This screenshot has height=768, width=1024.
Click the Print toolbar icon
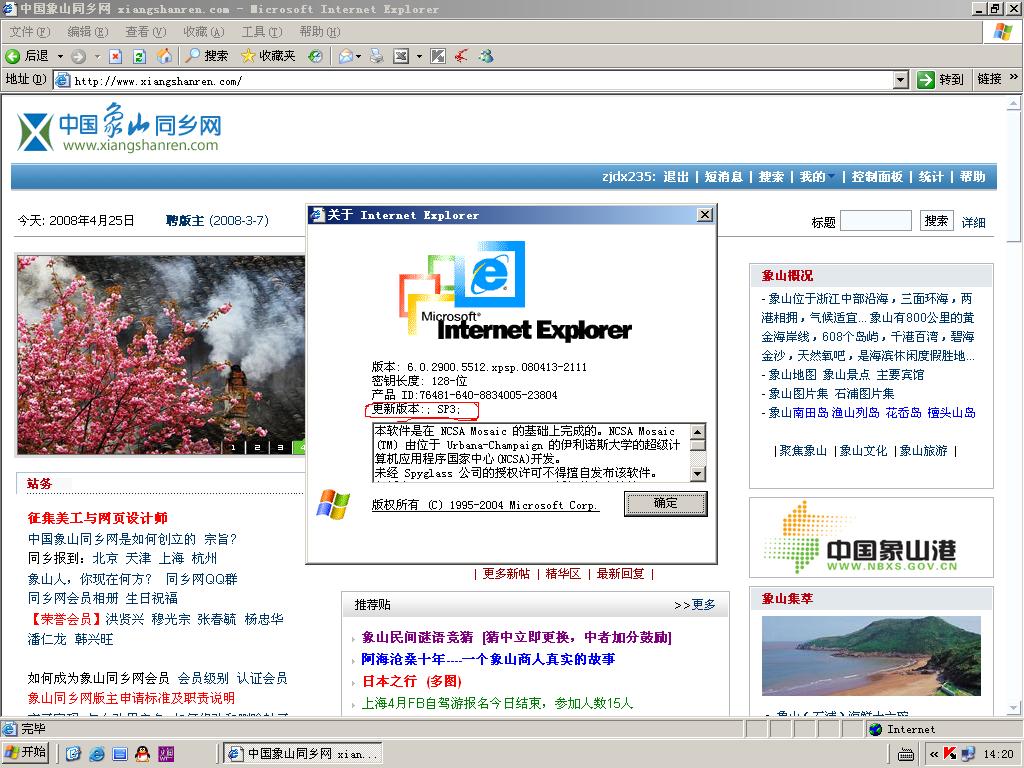(x=377, y=56)
